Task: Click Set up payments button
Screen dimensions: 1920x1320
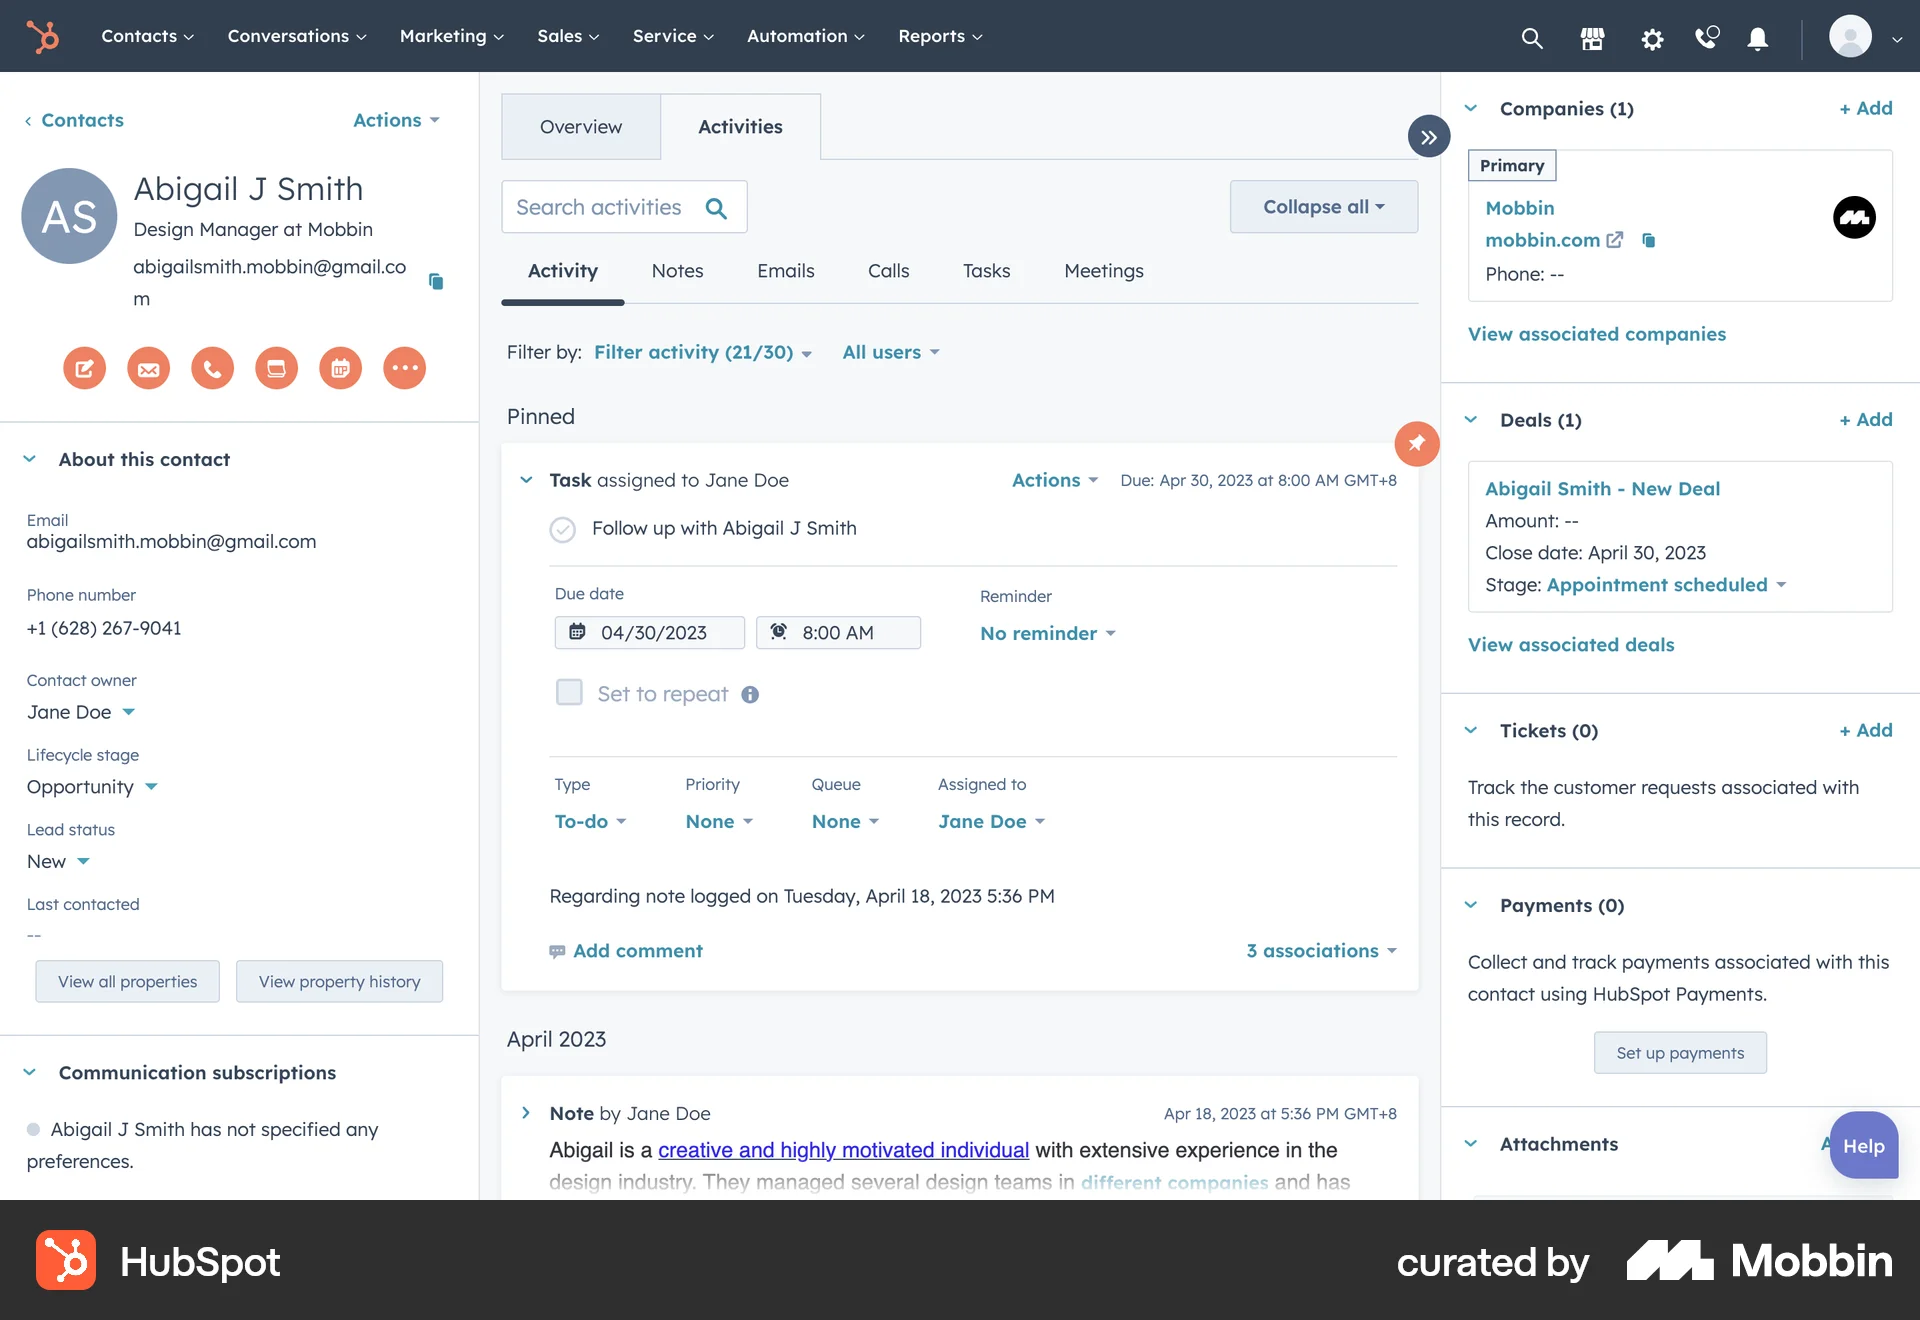Action: tap(1679, 1052)
